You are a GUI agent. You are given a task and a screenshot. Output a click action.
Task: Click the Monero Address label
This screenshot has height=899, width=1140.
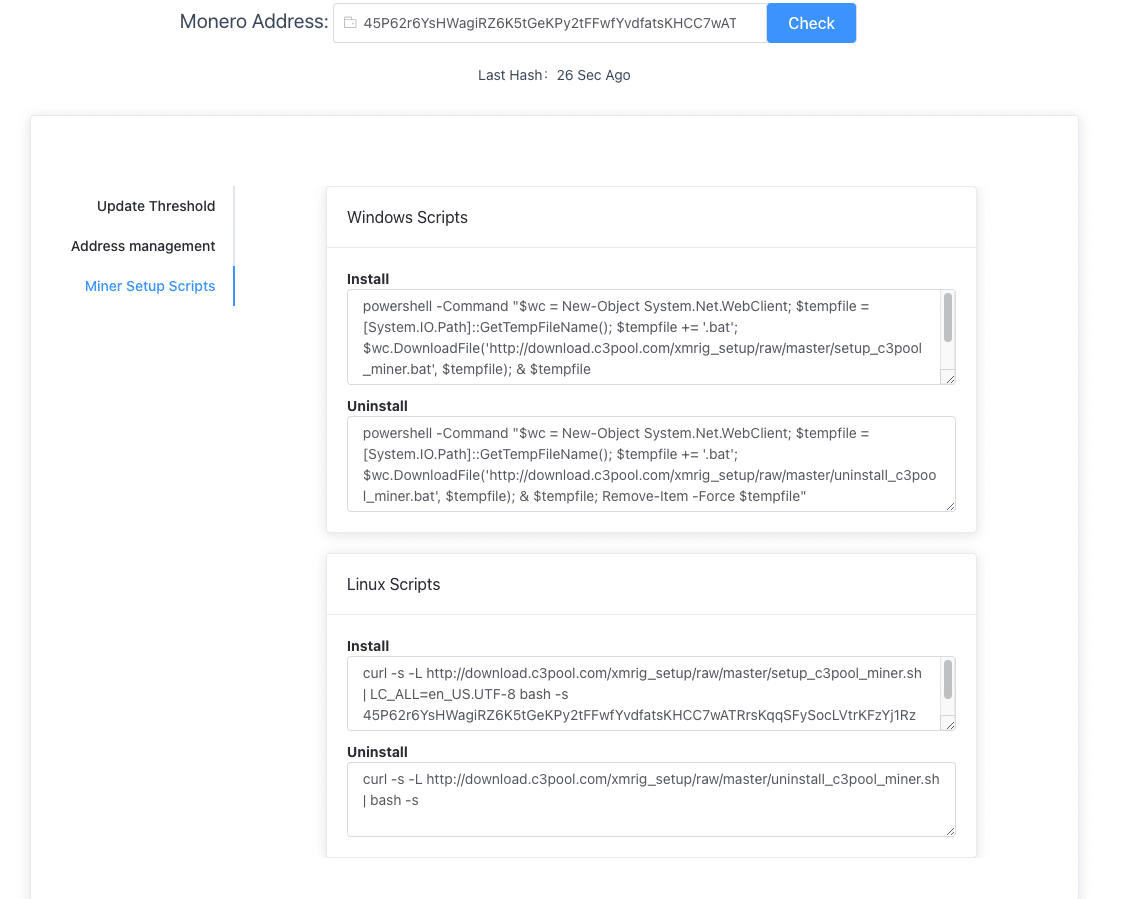pyautogui.click(x=254, y=22)
